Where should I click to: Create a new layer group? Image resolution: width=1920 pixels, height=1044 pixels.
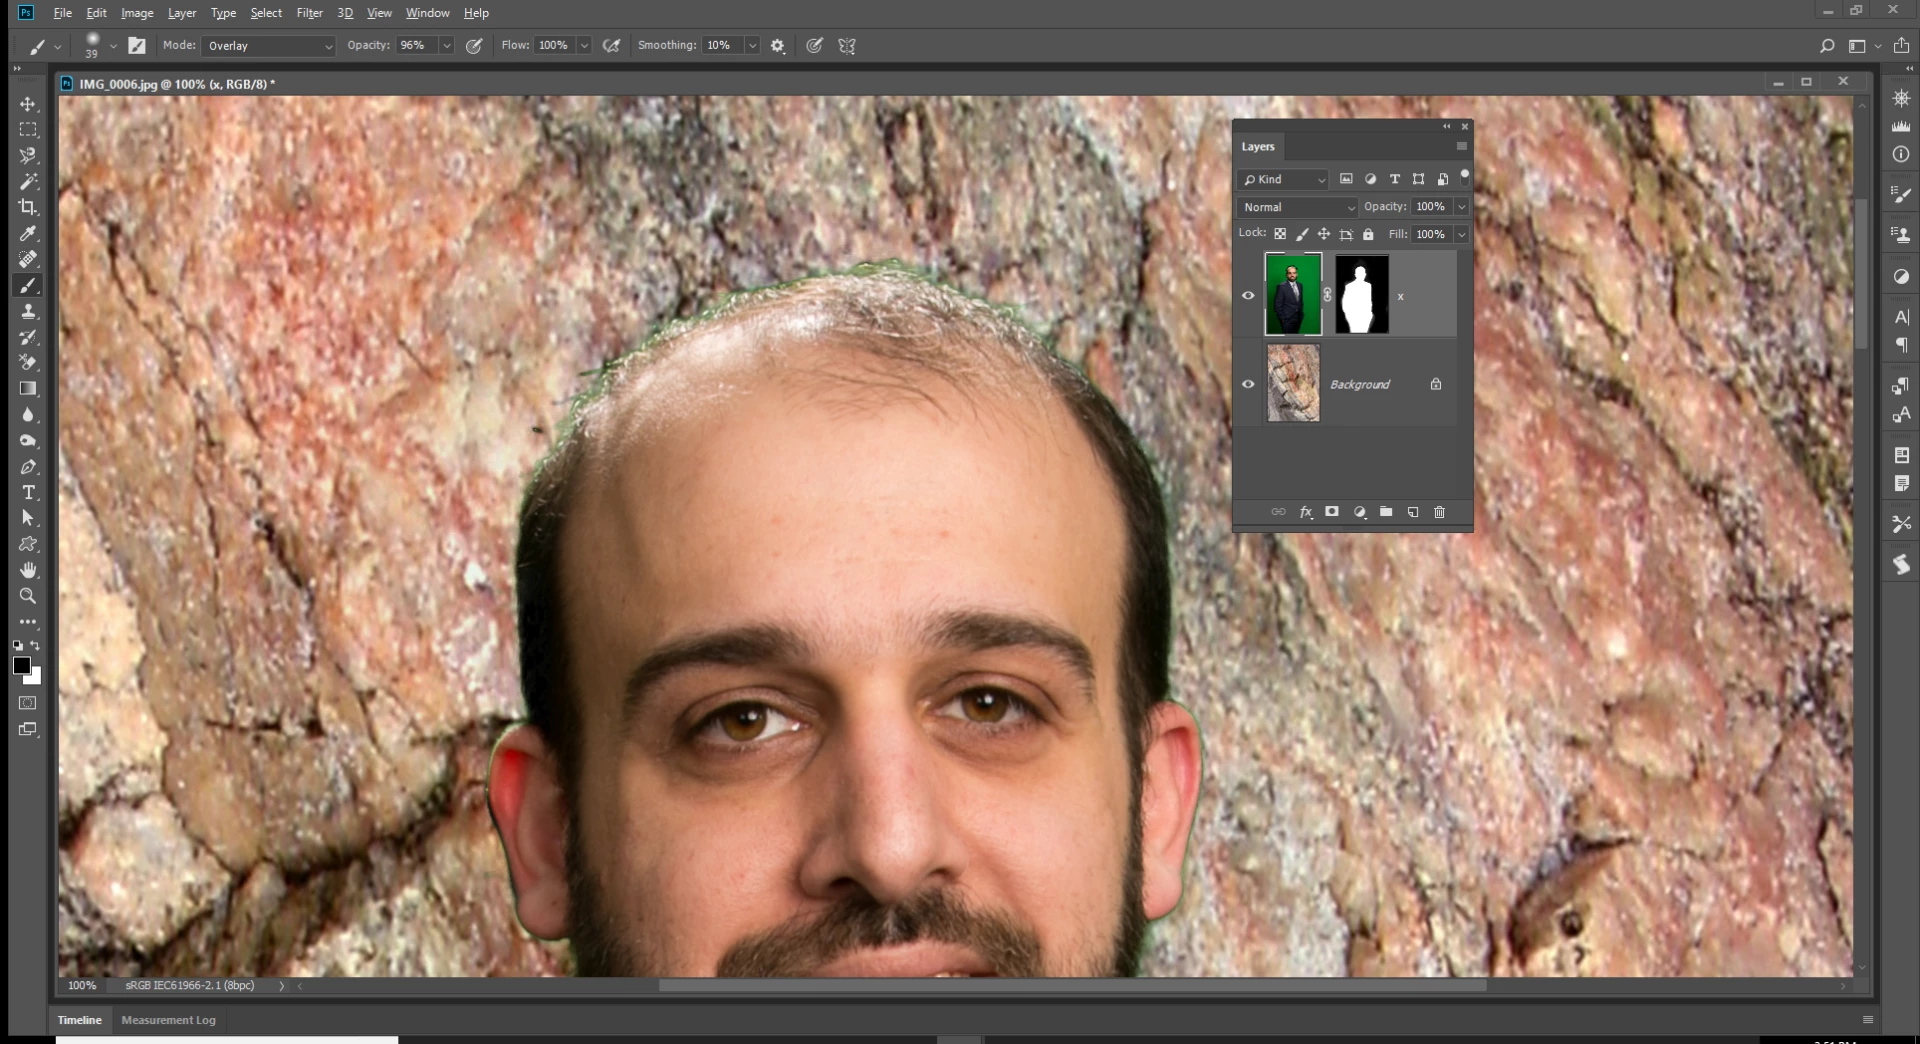pos(1386,512)
